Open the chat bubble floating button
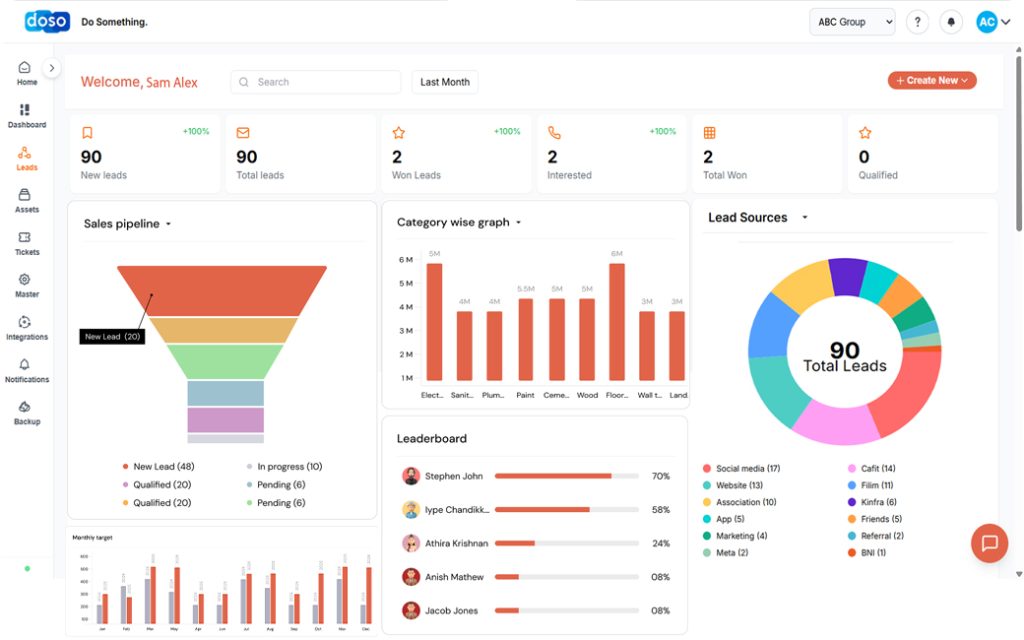This screenshot has width=1024, height=640. (989, 543)
